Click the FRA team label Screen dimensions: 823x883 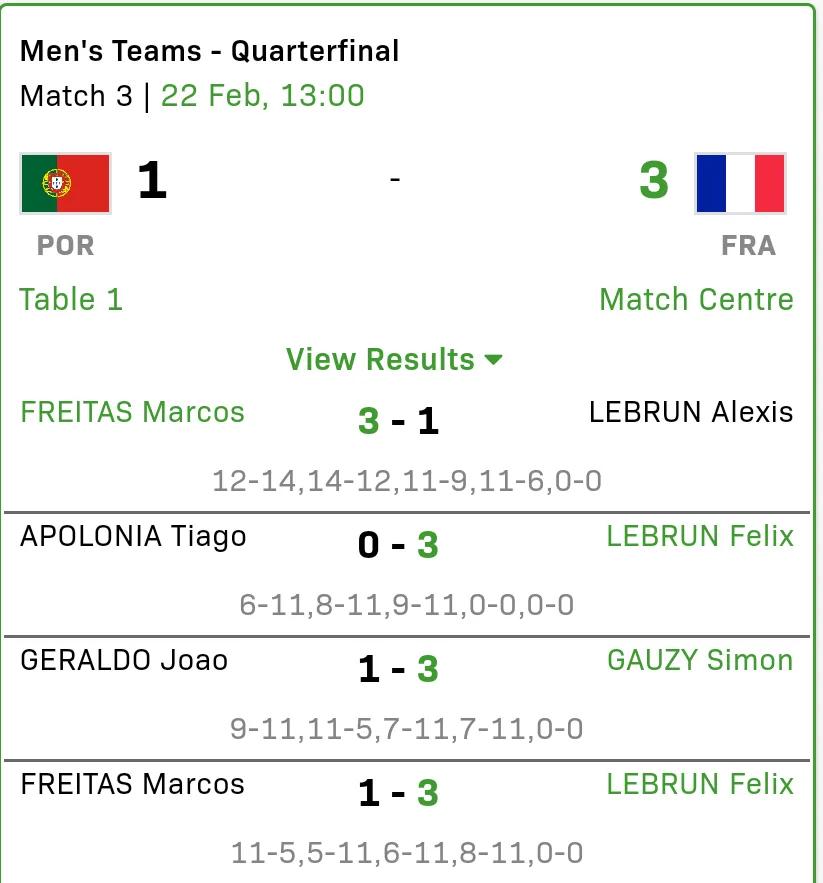pos(749,246)
